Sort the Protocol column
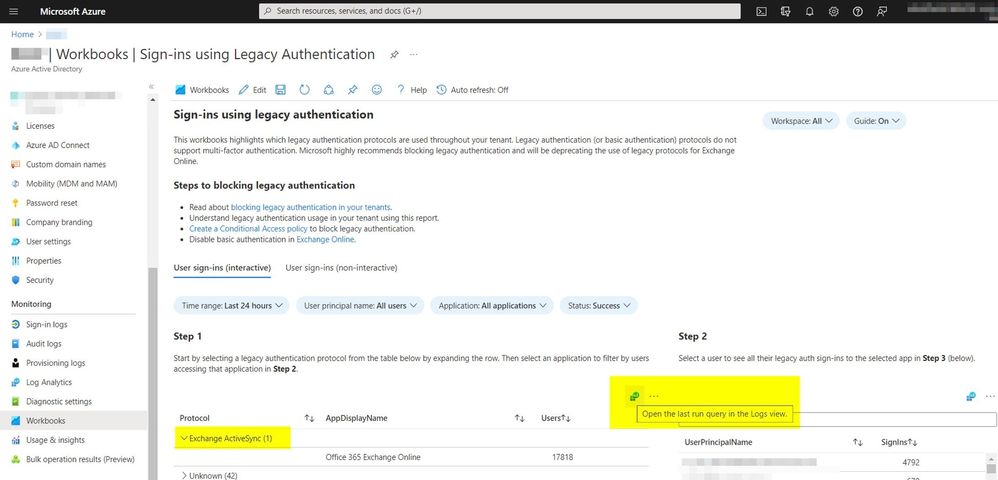This screenshot has width=998, height=480. (x=310, y=418)
